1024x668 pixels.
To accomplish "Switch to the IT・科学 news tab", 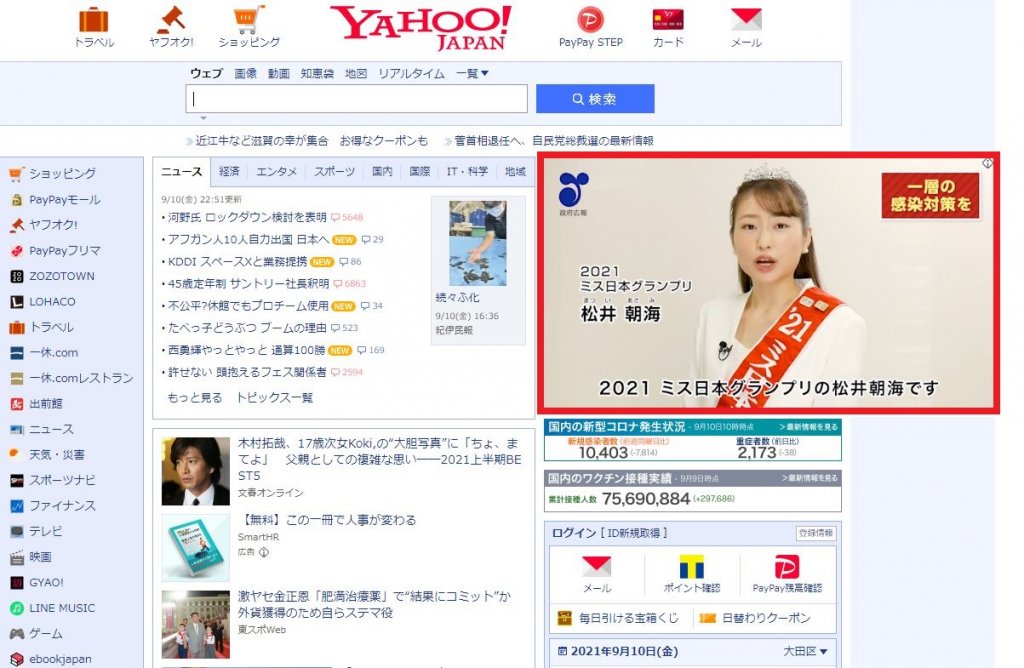I will coord(467,171).
